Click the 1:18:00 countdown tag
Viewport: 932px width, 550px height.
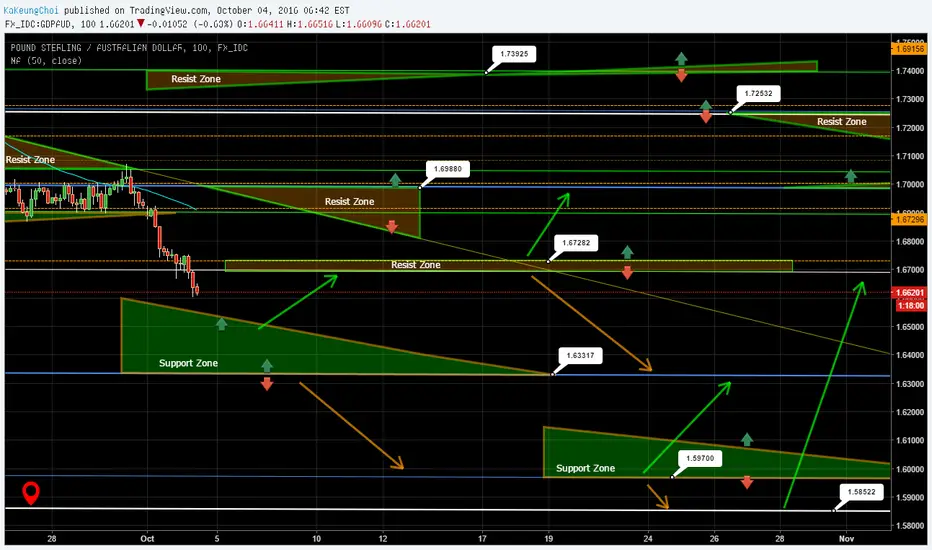point(911,306)
